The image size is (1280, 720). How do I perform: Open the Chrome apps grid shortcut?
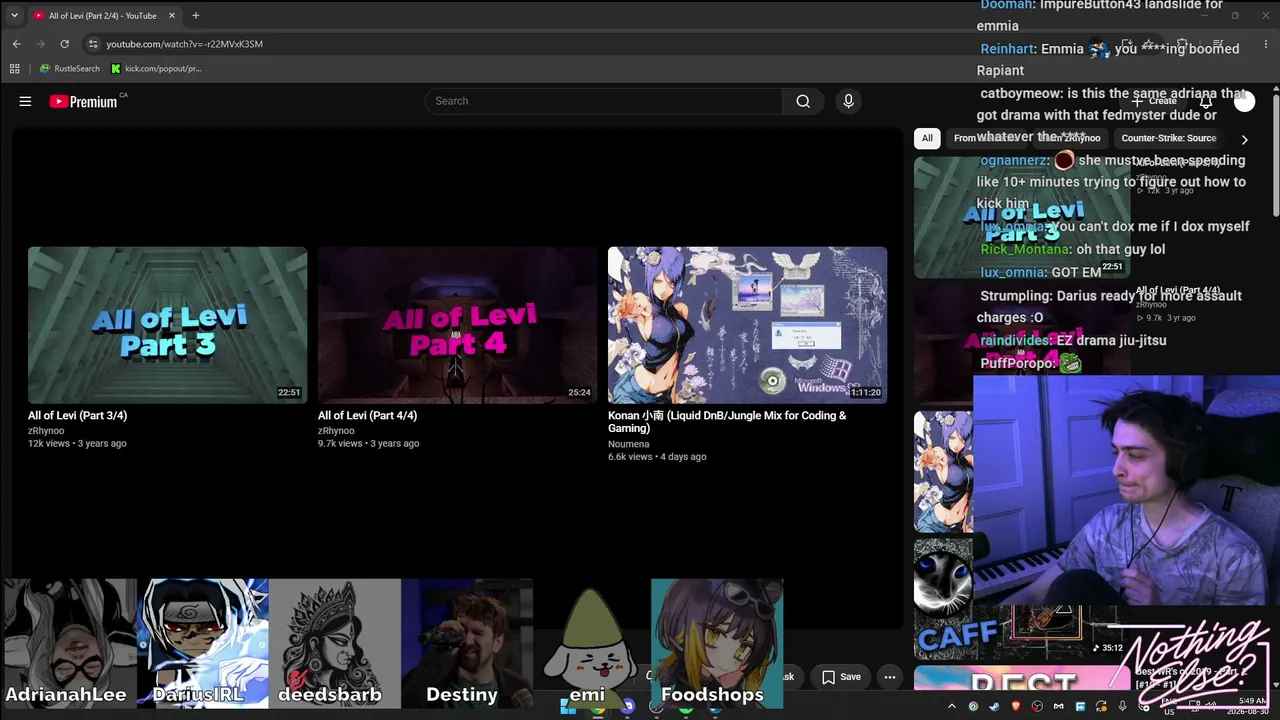14,69
